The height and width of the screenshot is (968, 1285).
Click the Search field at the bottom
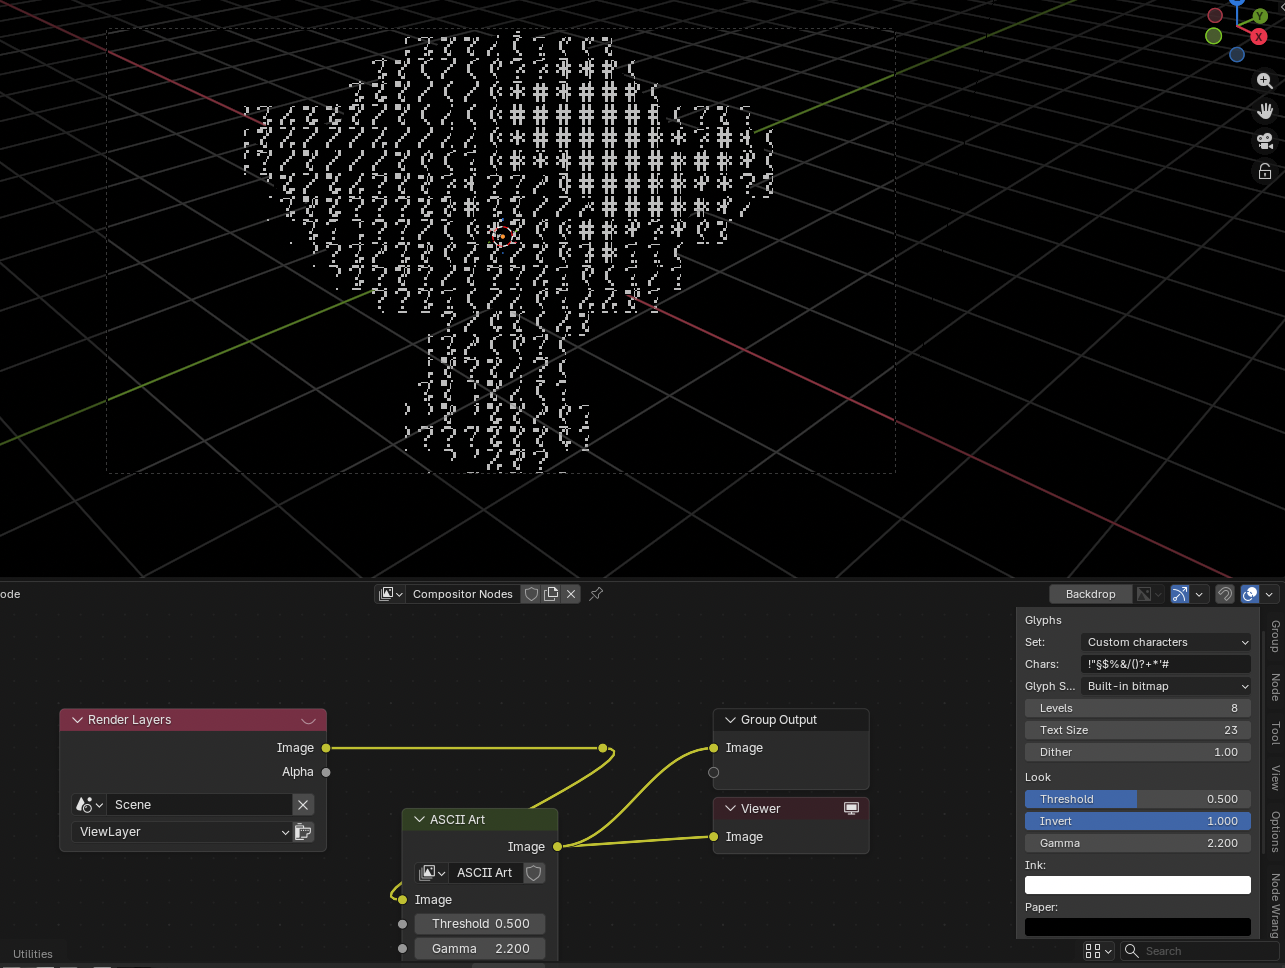point(1200,951)
